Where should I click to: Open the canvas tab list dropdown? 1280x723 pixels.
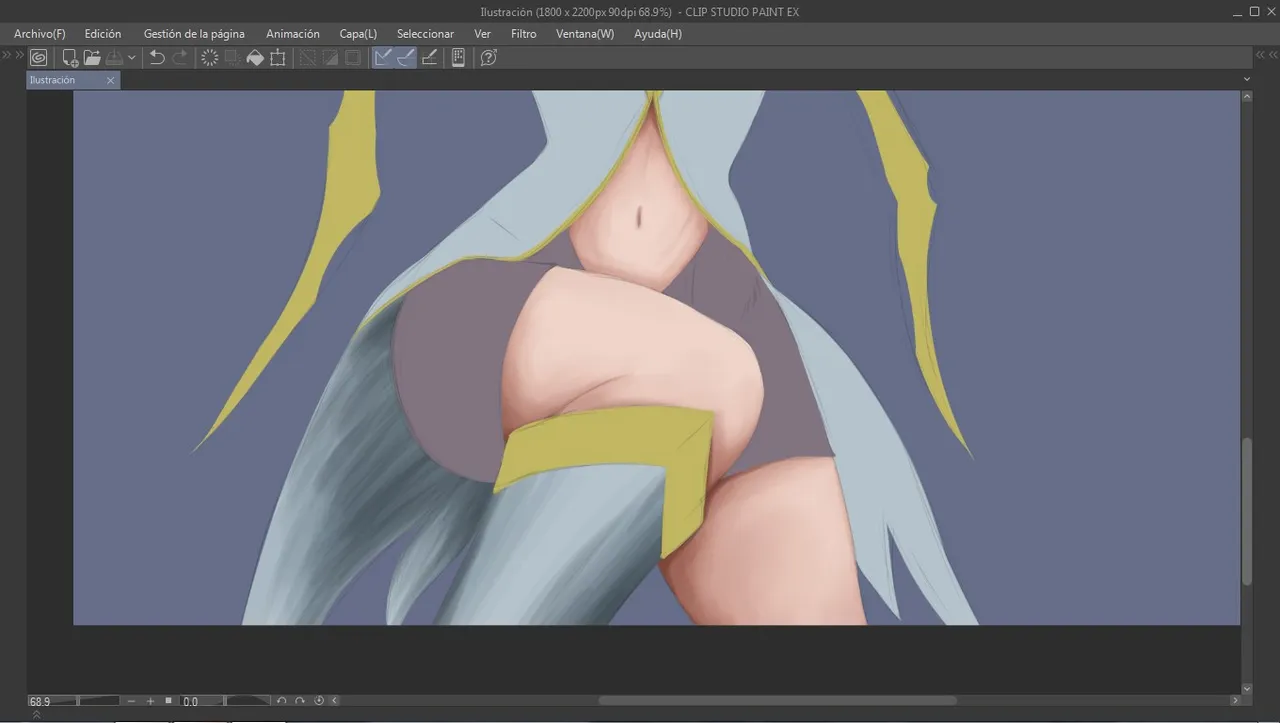(x=1247, y=79)
